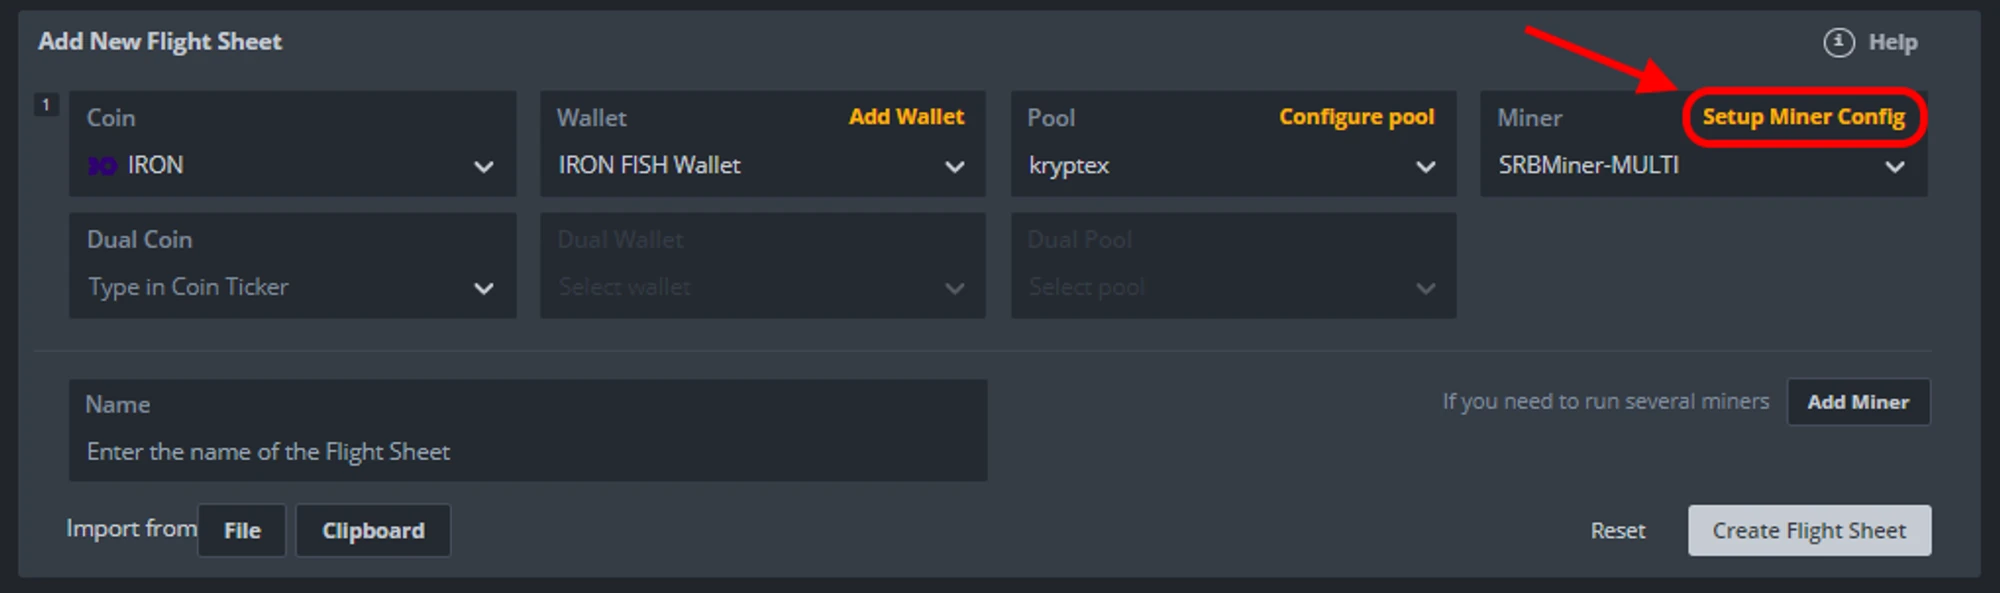Screen dimensions: 2000x593
Task: Expand the Coin dropdown chevron
Action: [484, 167]
